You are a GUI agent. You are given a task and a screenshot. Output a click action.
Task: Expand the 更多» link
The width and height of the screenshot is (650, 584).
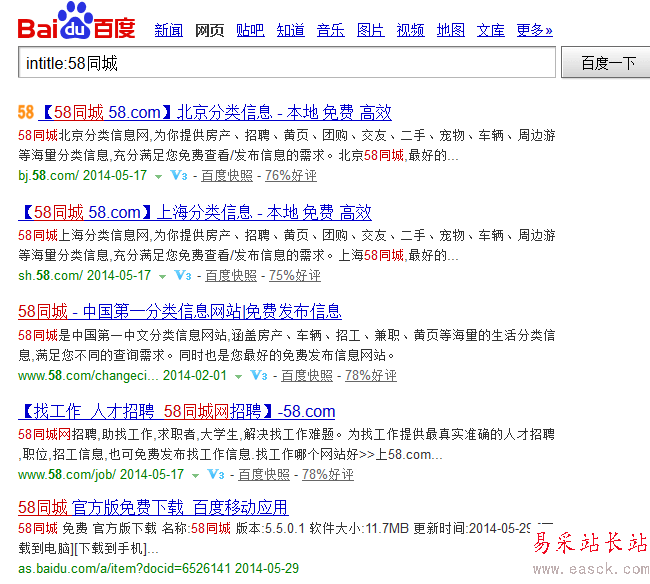coord(534,30)
